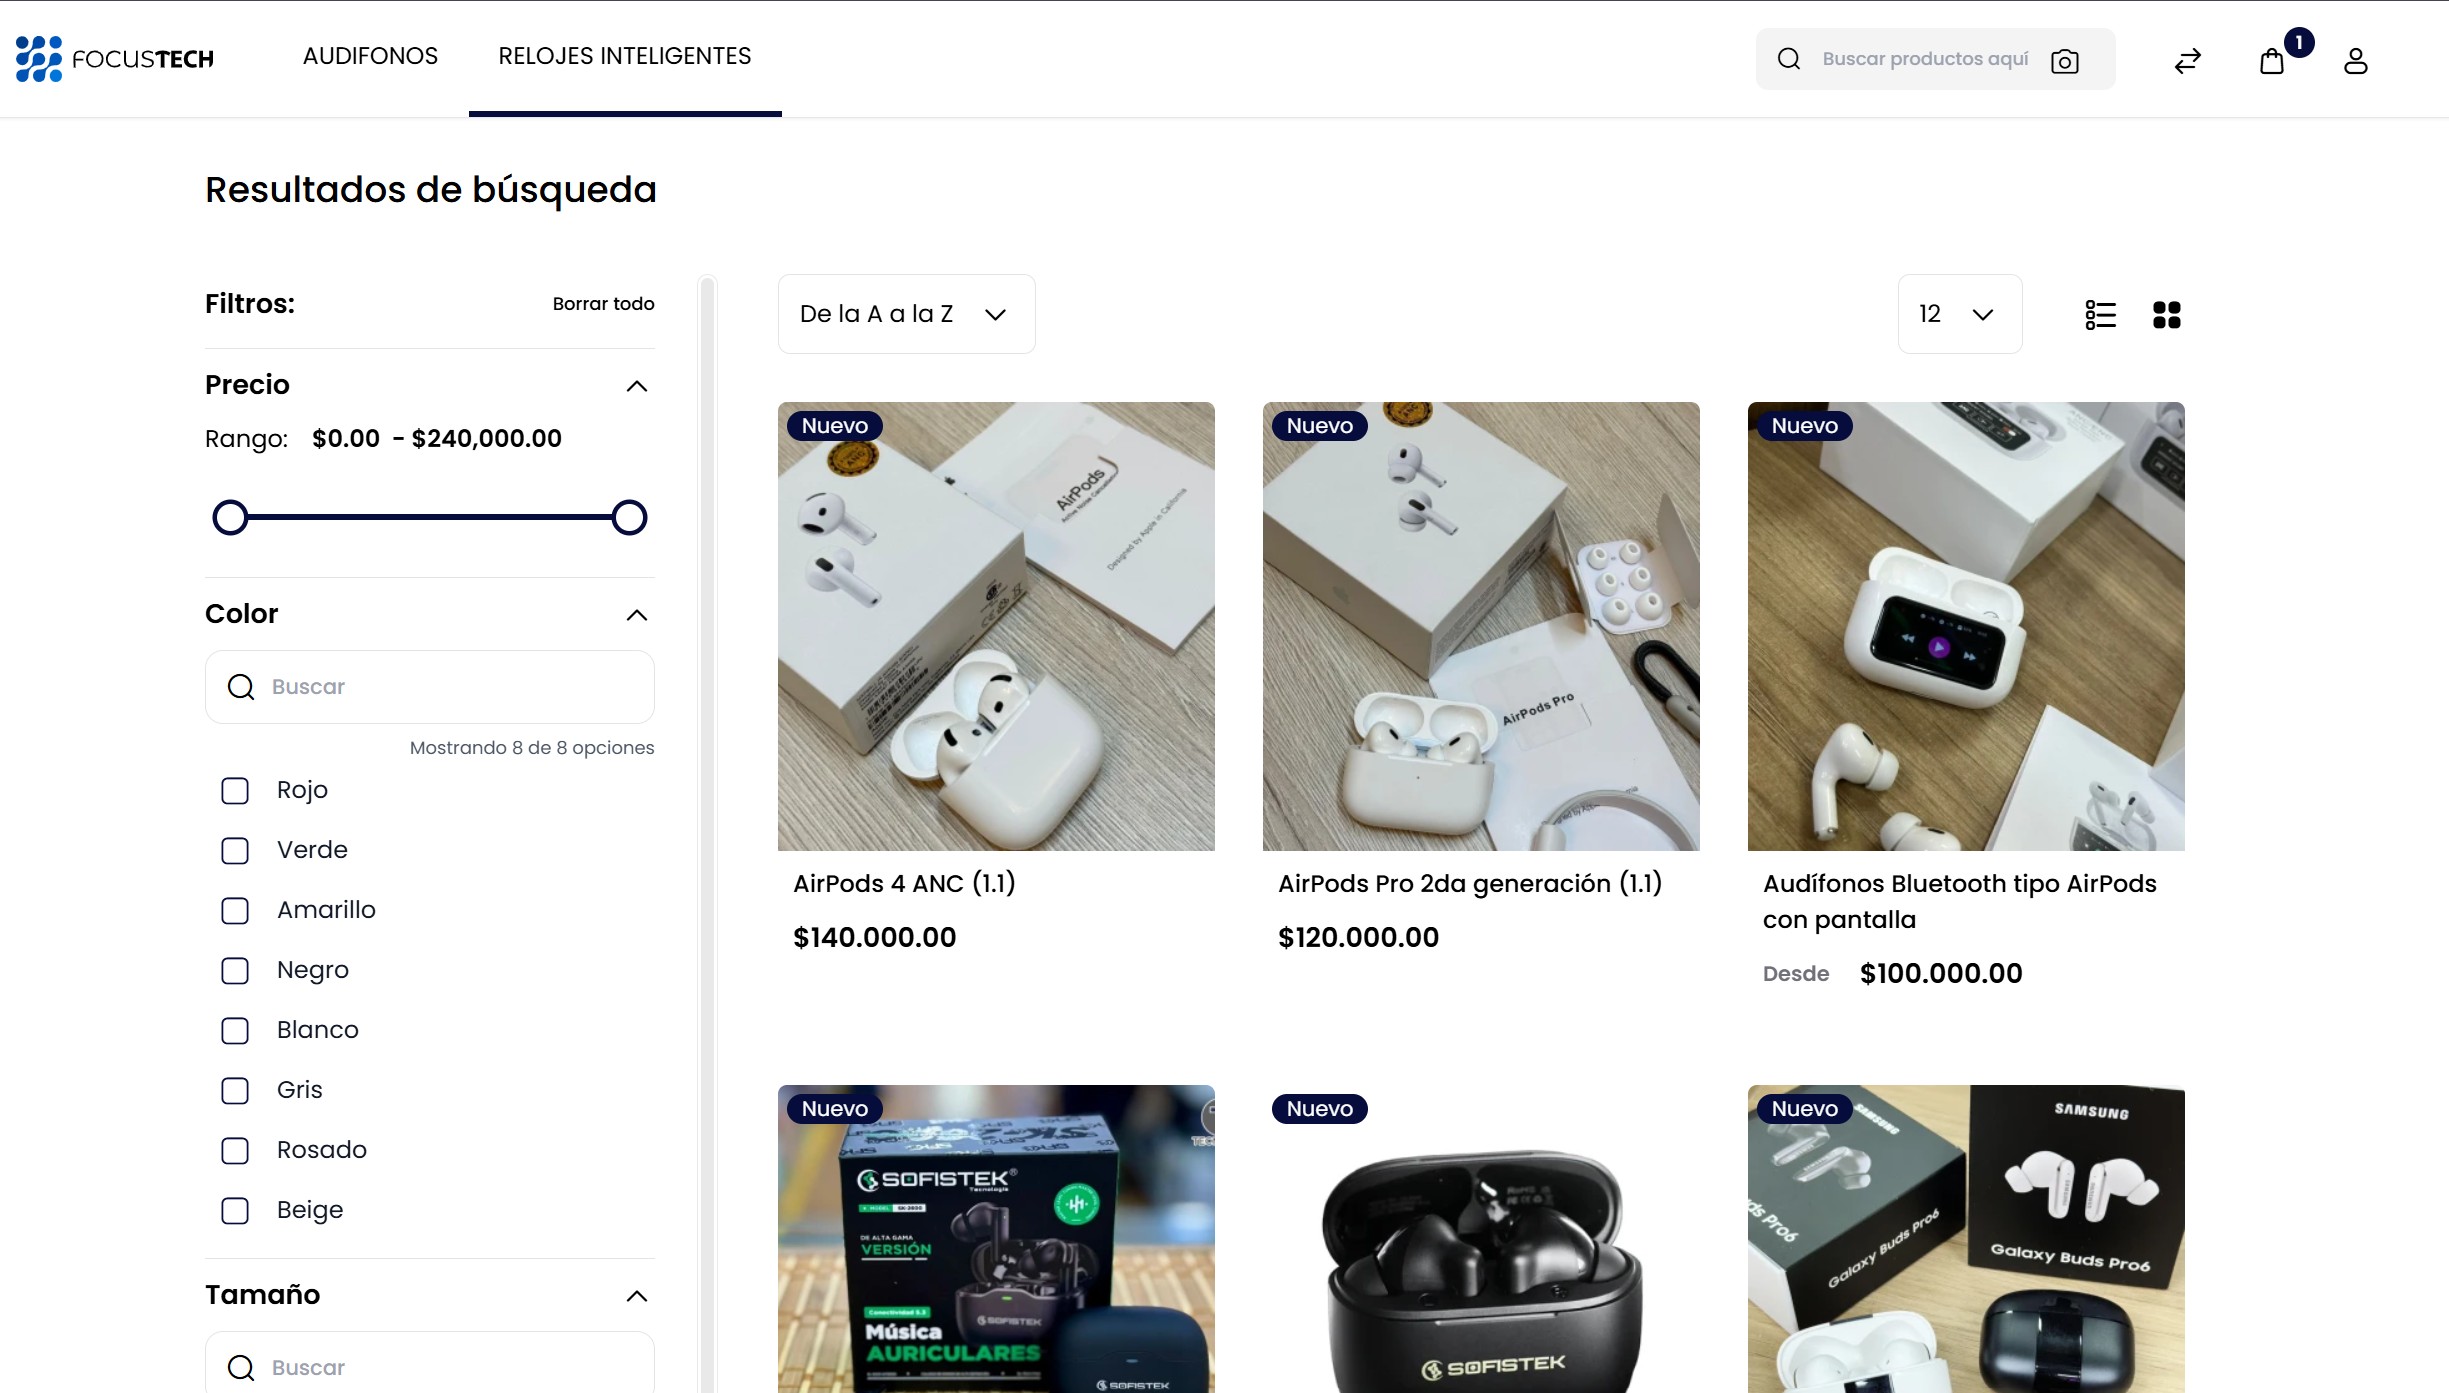This screenshot has width=2449, height=1393.
Task: Open the 'De la A a la Z' sort dropdown
Action: pos(905,314)
